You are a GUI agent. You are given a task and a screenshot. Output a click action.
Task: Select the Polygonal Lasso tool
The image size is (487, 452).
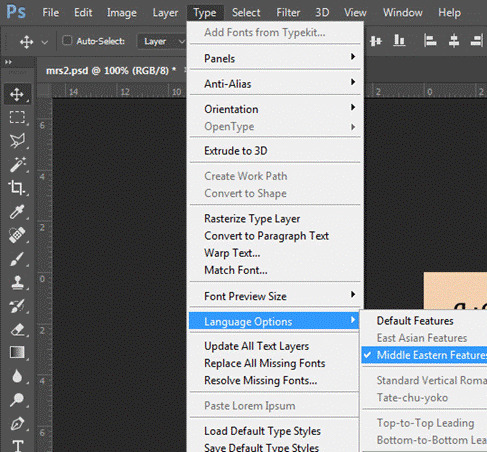click(x=17, y=141)
